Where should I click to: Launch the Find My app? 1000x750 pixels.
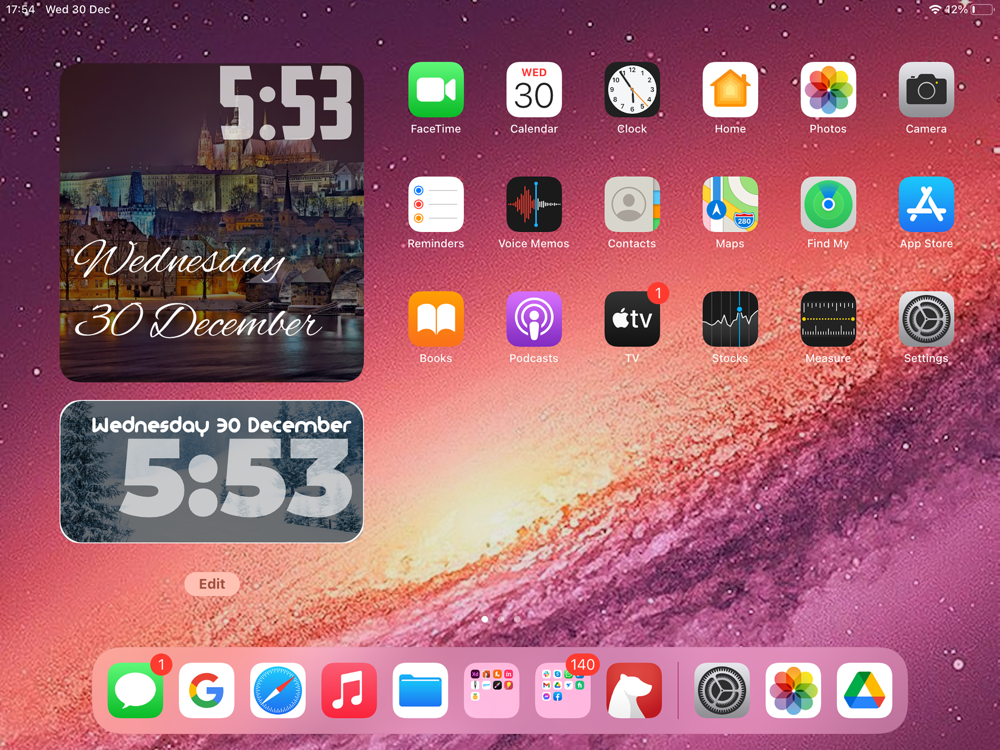point(828,205)
